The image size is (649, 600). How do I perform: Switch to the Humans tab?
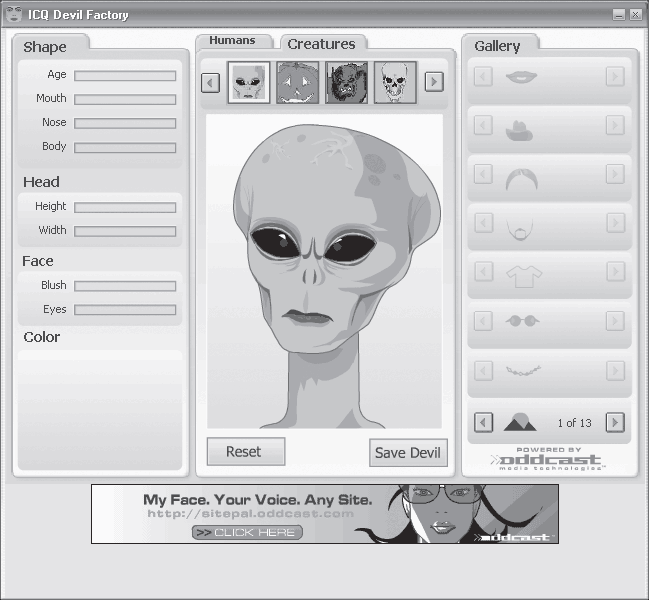(232, 41)
